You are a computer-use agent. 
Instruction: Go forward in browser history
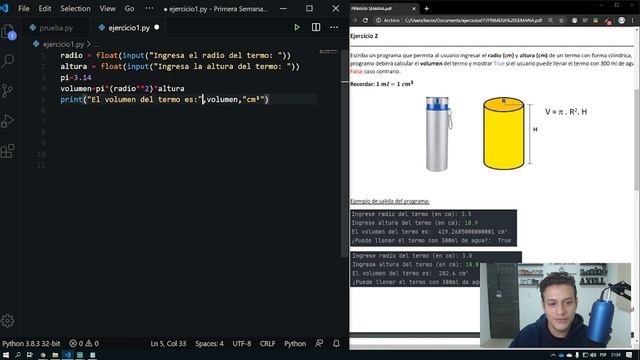pyautogui.click(x=354, y=20)
